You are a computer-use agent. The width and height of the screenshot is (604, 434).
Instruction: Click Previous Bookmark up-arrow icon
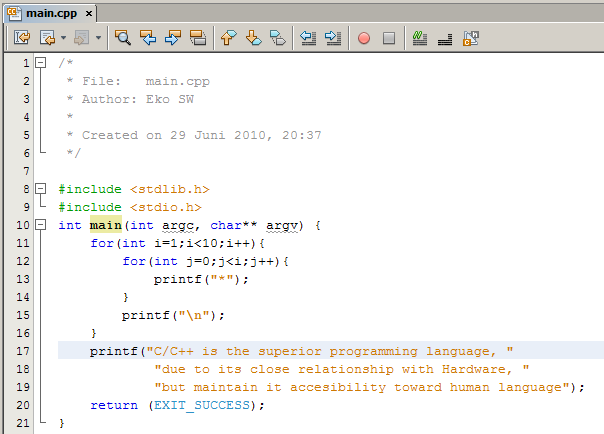(x=229, y=38)
